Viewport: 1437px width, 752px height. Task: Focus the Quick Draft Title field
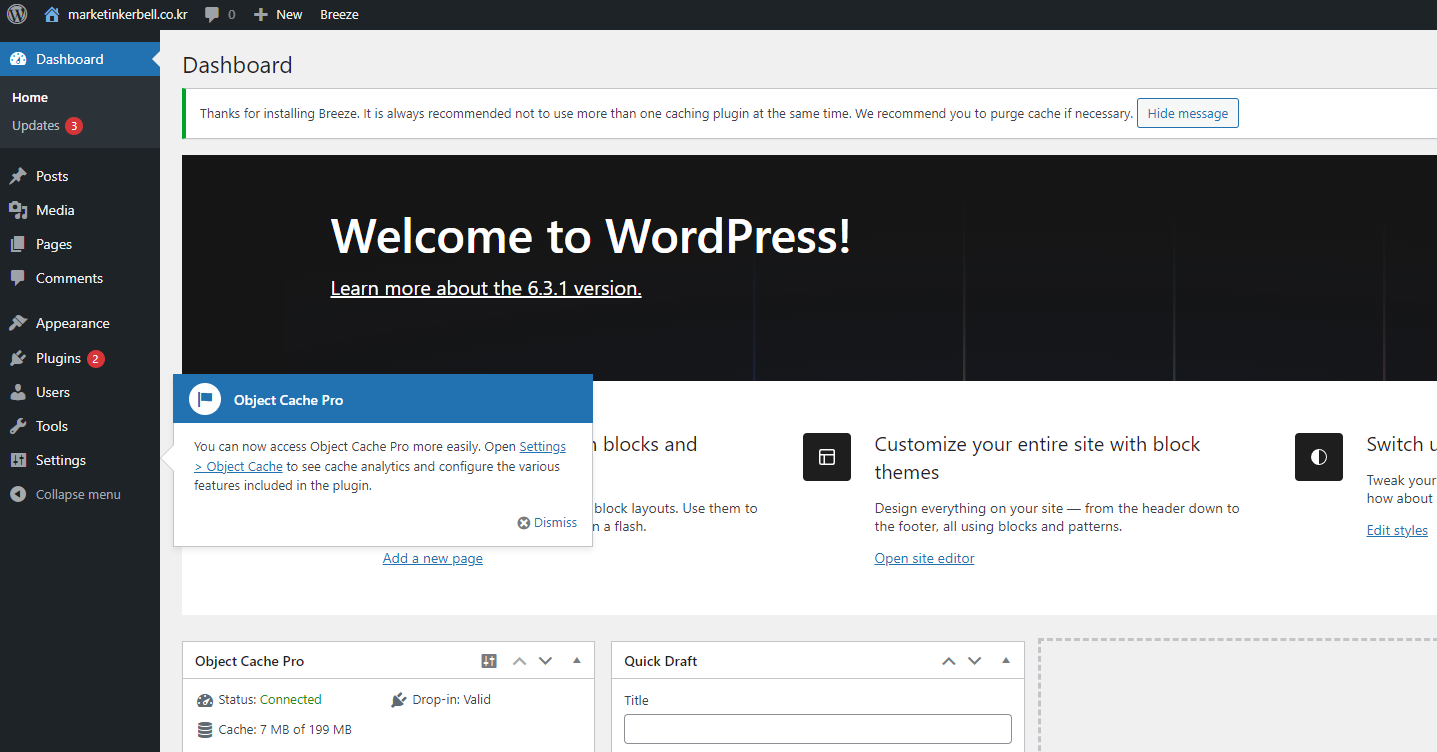pyautogui.click(x=818, y=729)
